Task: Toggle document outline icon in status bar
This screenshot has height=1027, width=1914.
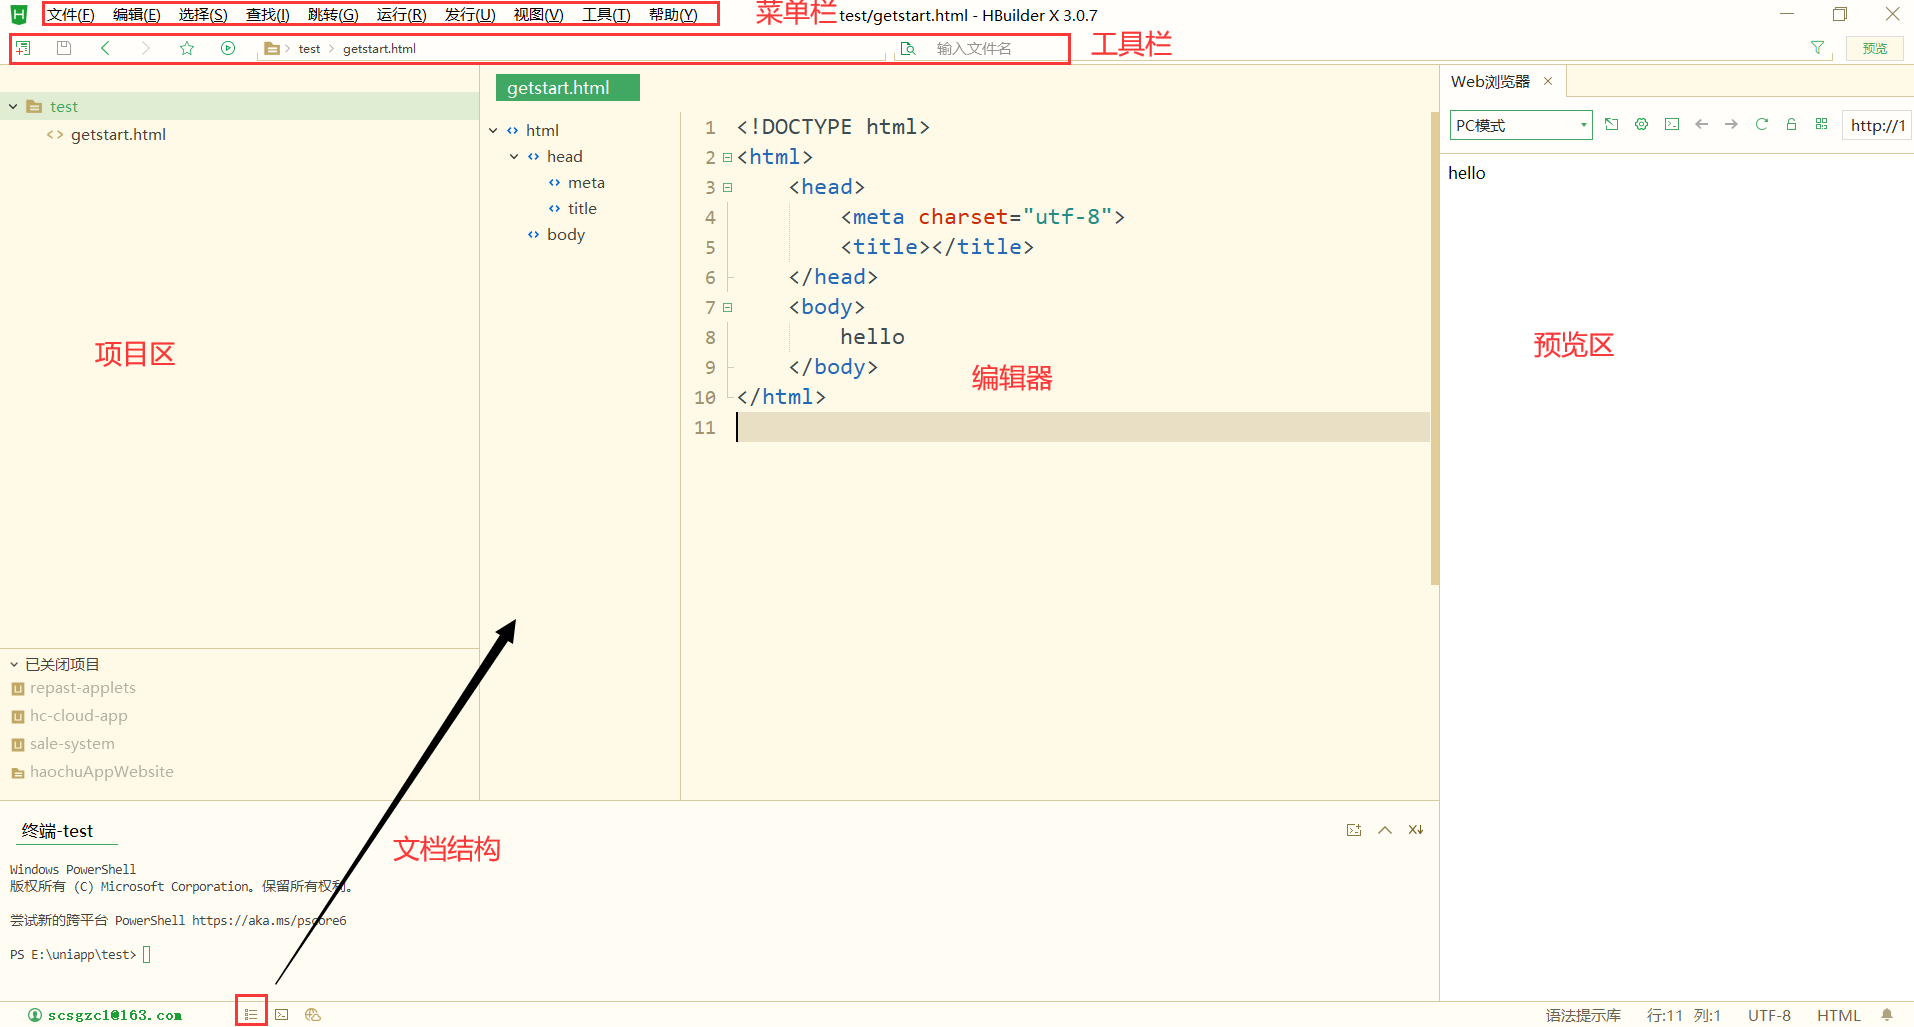Action: point(251,1014)
